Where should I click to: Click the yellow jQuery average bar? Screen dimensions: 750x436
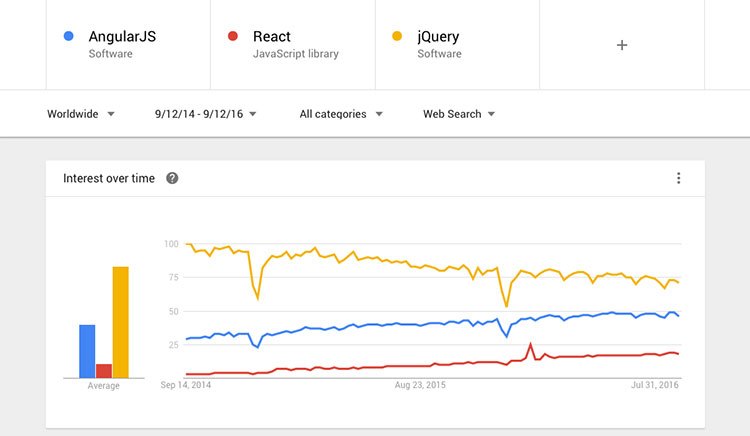pos(121,322)
